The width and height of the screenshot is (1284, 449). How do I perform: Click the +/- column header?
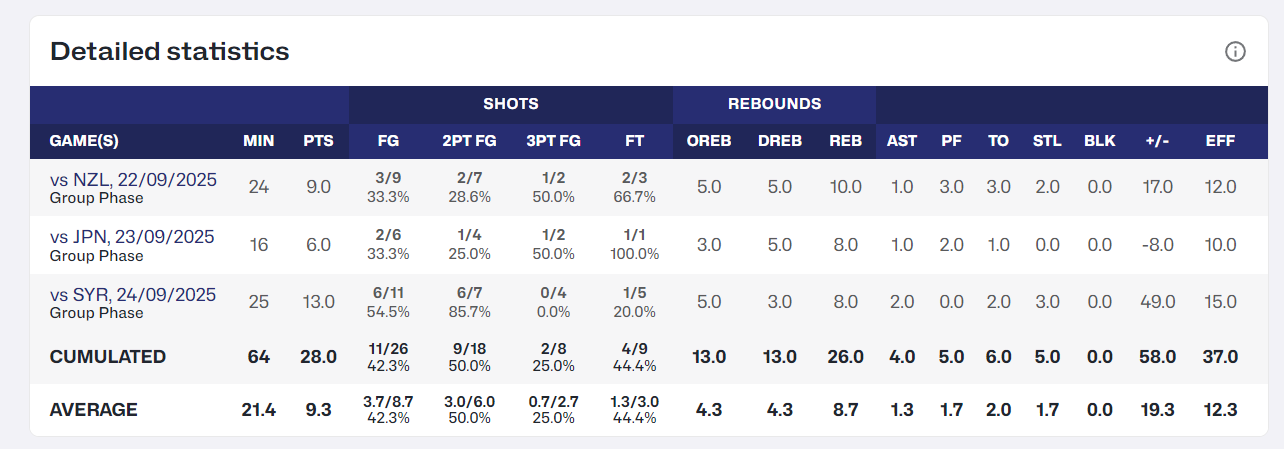pos(1159,141)
